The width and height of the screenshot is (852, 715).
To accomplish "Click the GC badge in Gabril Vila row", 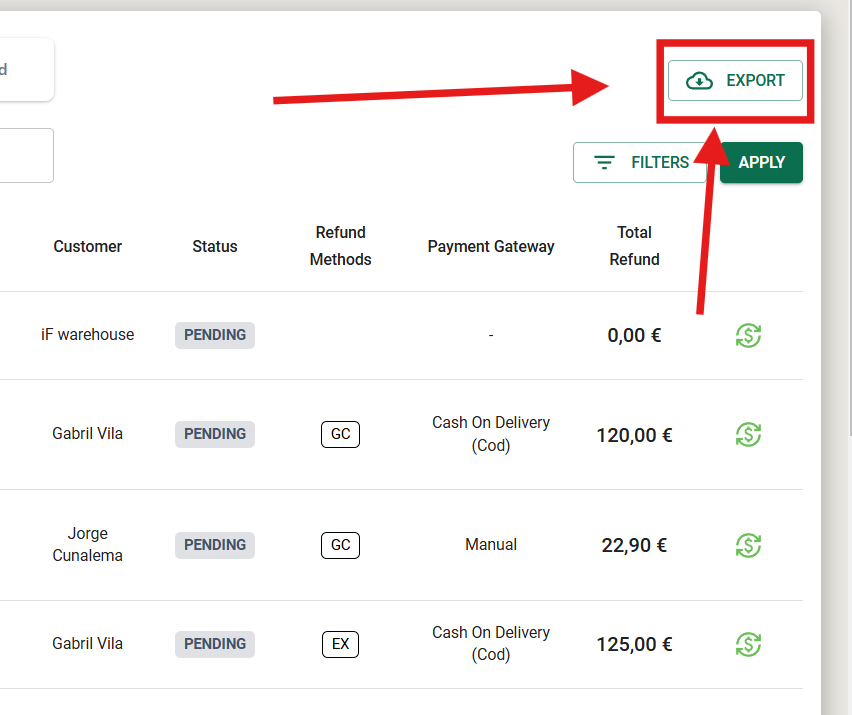I will [x=341, y=434].
